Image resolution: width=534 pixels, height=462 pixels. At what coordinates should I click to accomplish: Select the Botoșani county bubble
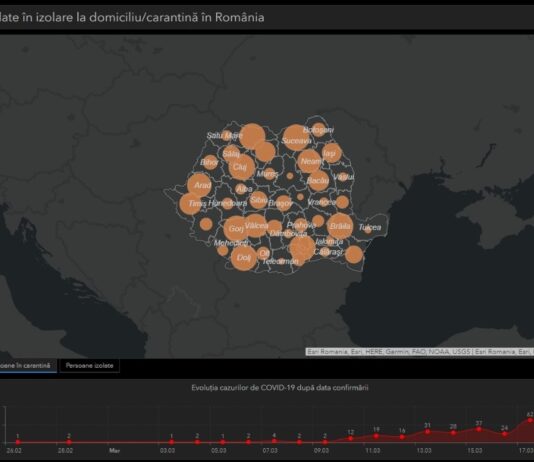coord(319,130)
